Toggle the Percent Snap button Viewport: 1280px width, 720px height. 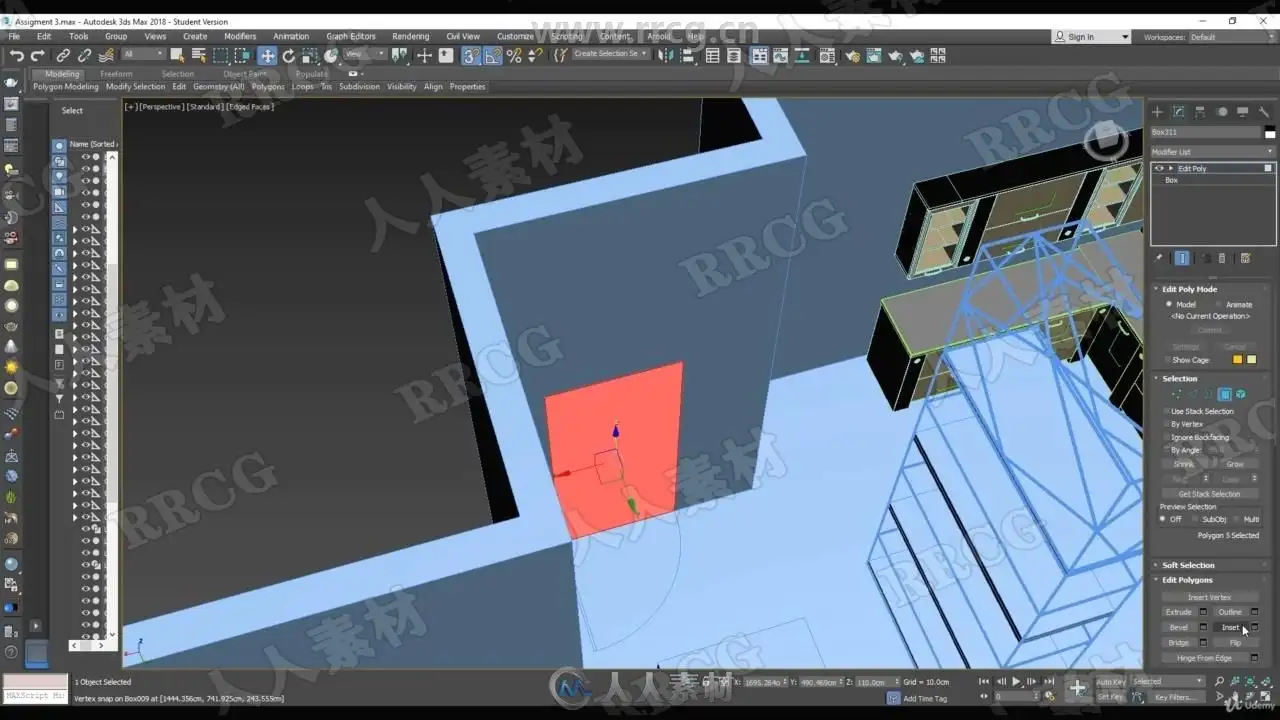pyautogui.click(x=514, y=56)
